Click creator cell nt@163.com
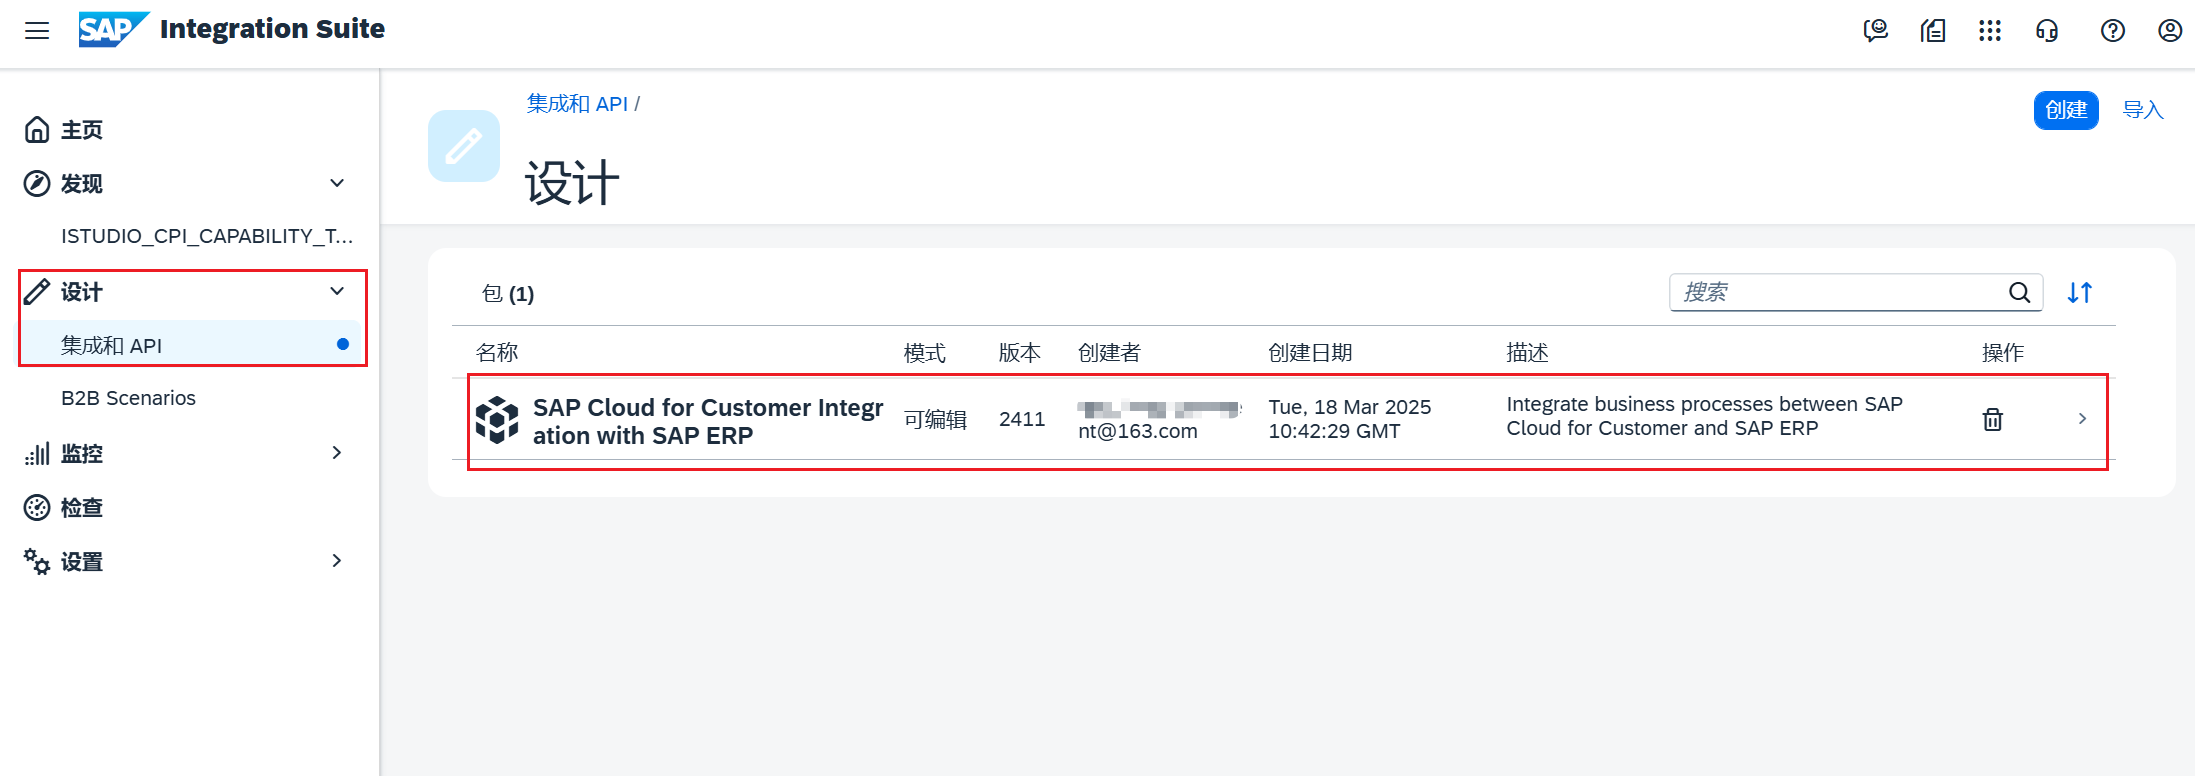The image size is (2195, 776). click(x=1160, y=420)
